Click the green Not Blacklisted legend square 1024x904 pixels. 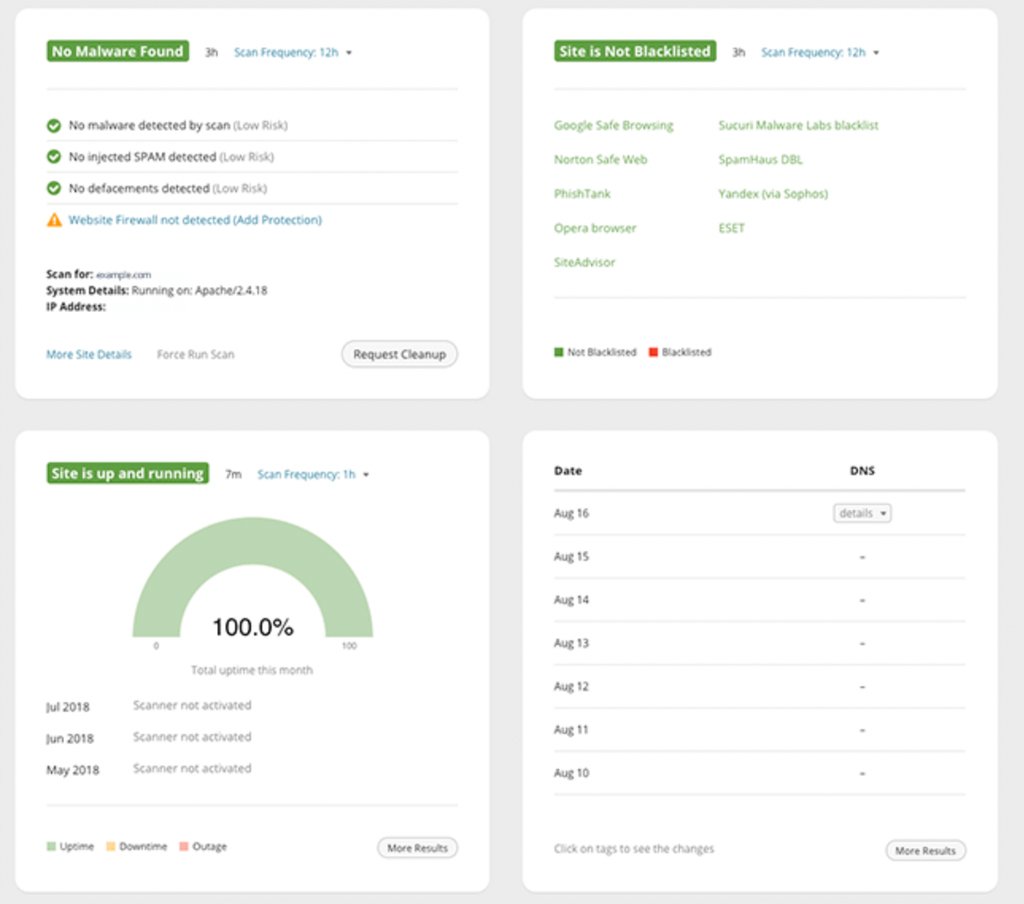pos(557,352)
